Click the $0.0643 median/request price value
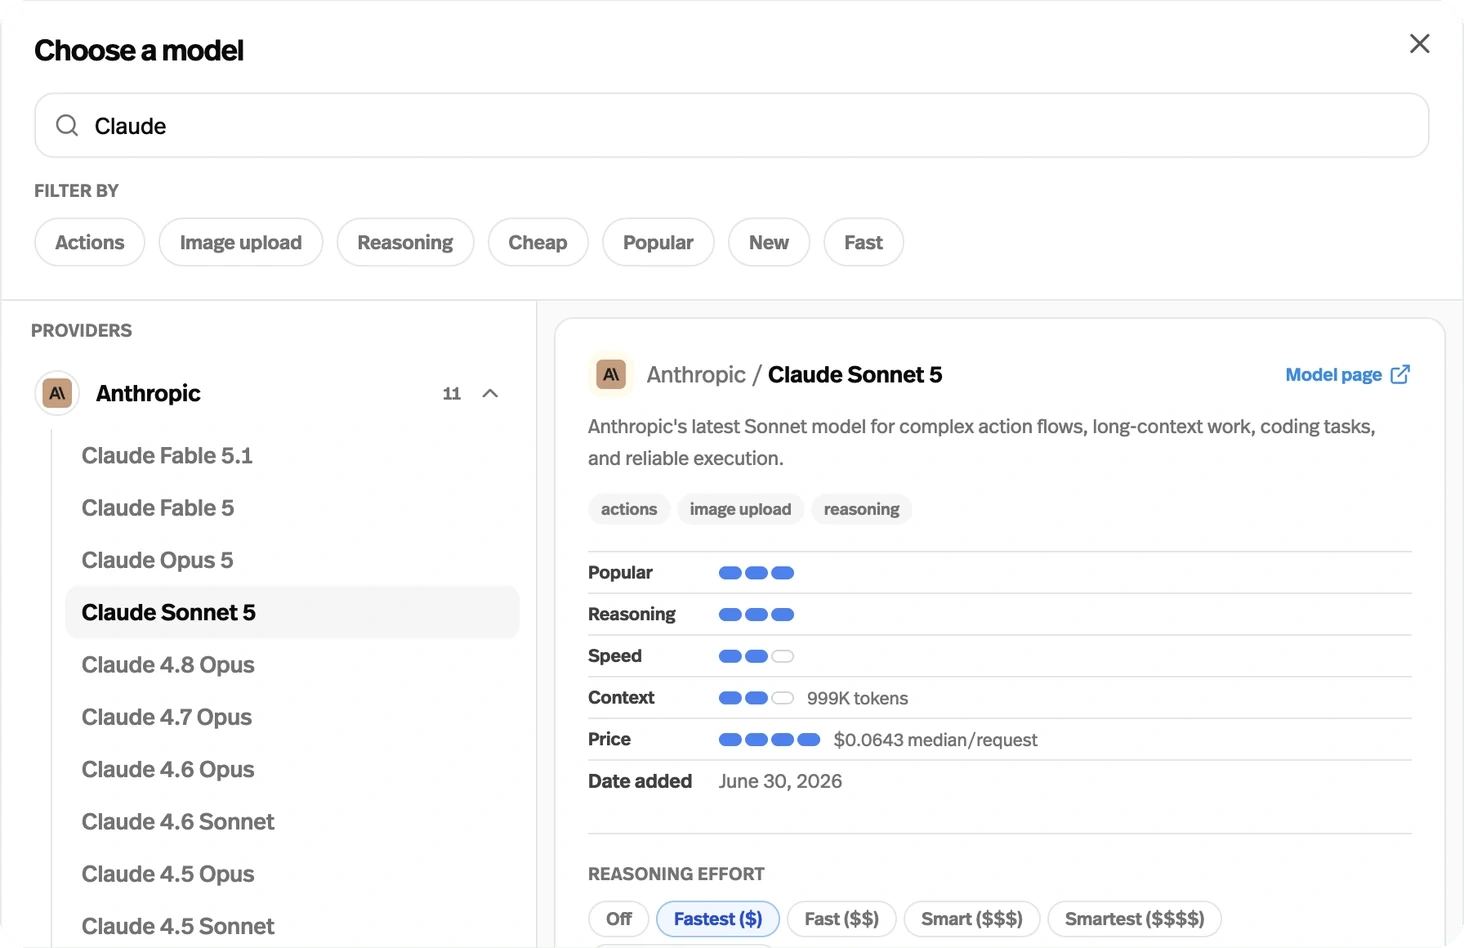 [x=935, y=740]
